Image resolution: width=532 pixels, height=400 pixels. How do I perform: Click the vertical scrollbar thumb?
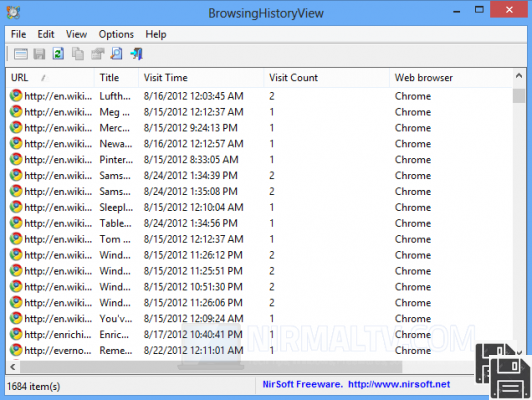519,96
